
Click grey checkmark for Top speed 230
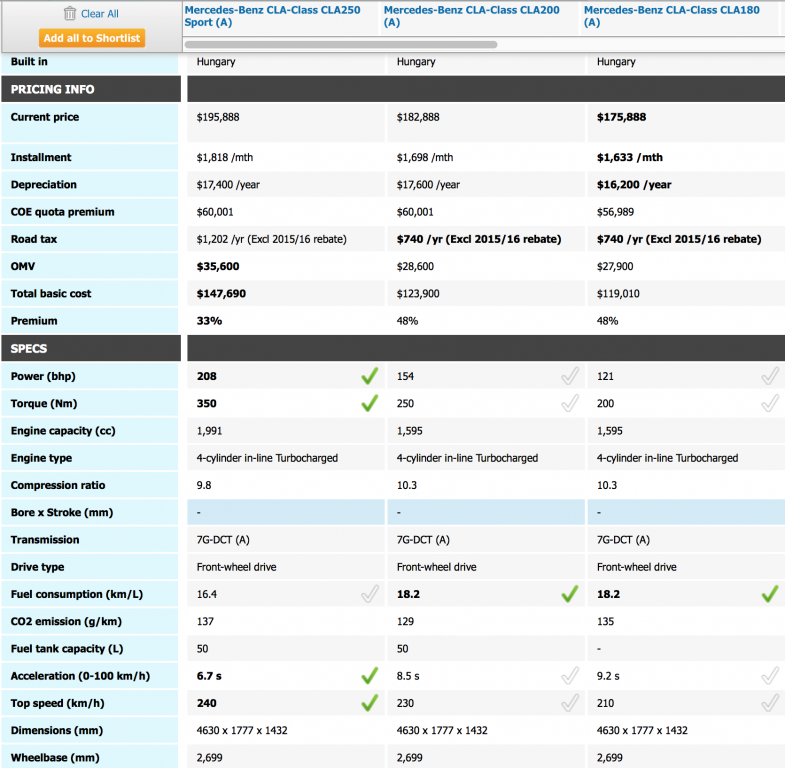click(x=570, y=703)
